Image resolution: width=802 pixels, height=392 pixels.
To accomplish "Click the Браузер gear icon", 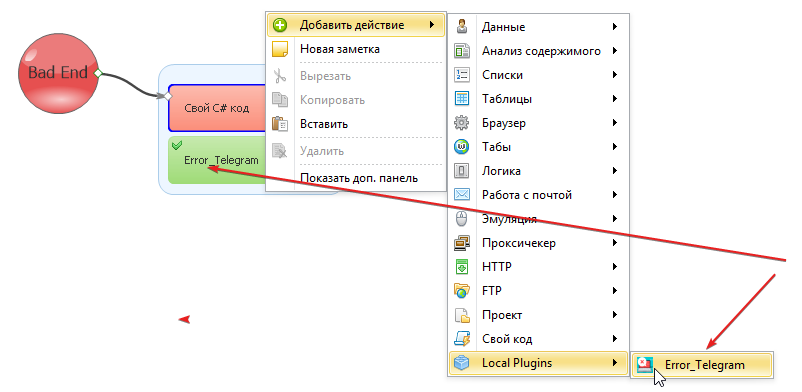I will [462, 123].
